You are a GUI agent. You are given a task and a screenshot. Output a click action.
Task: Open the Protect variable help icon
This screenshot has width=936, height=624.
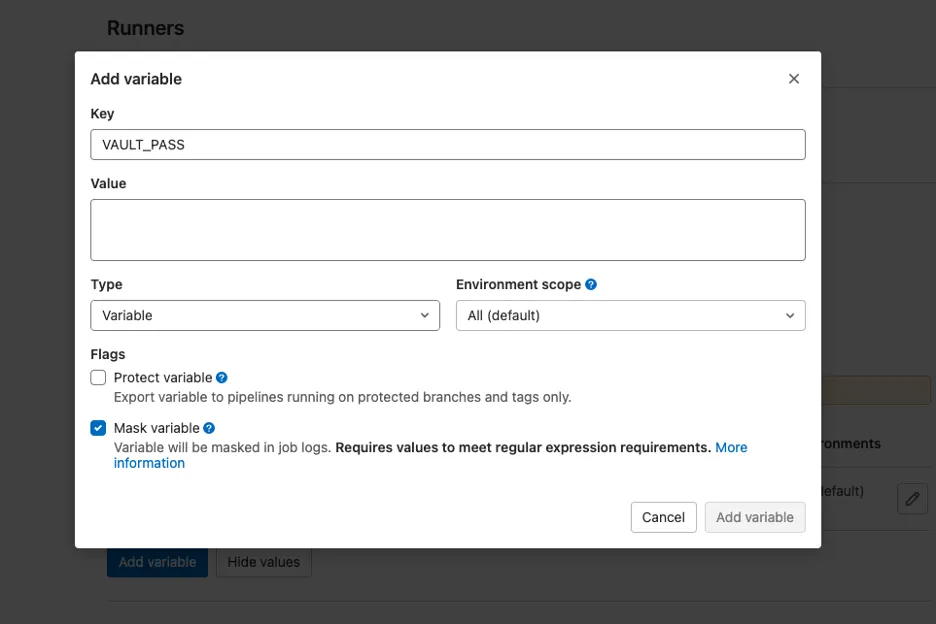[x=222, y=377]
